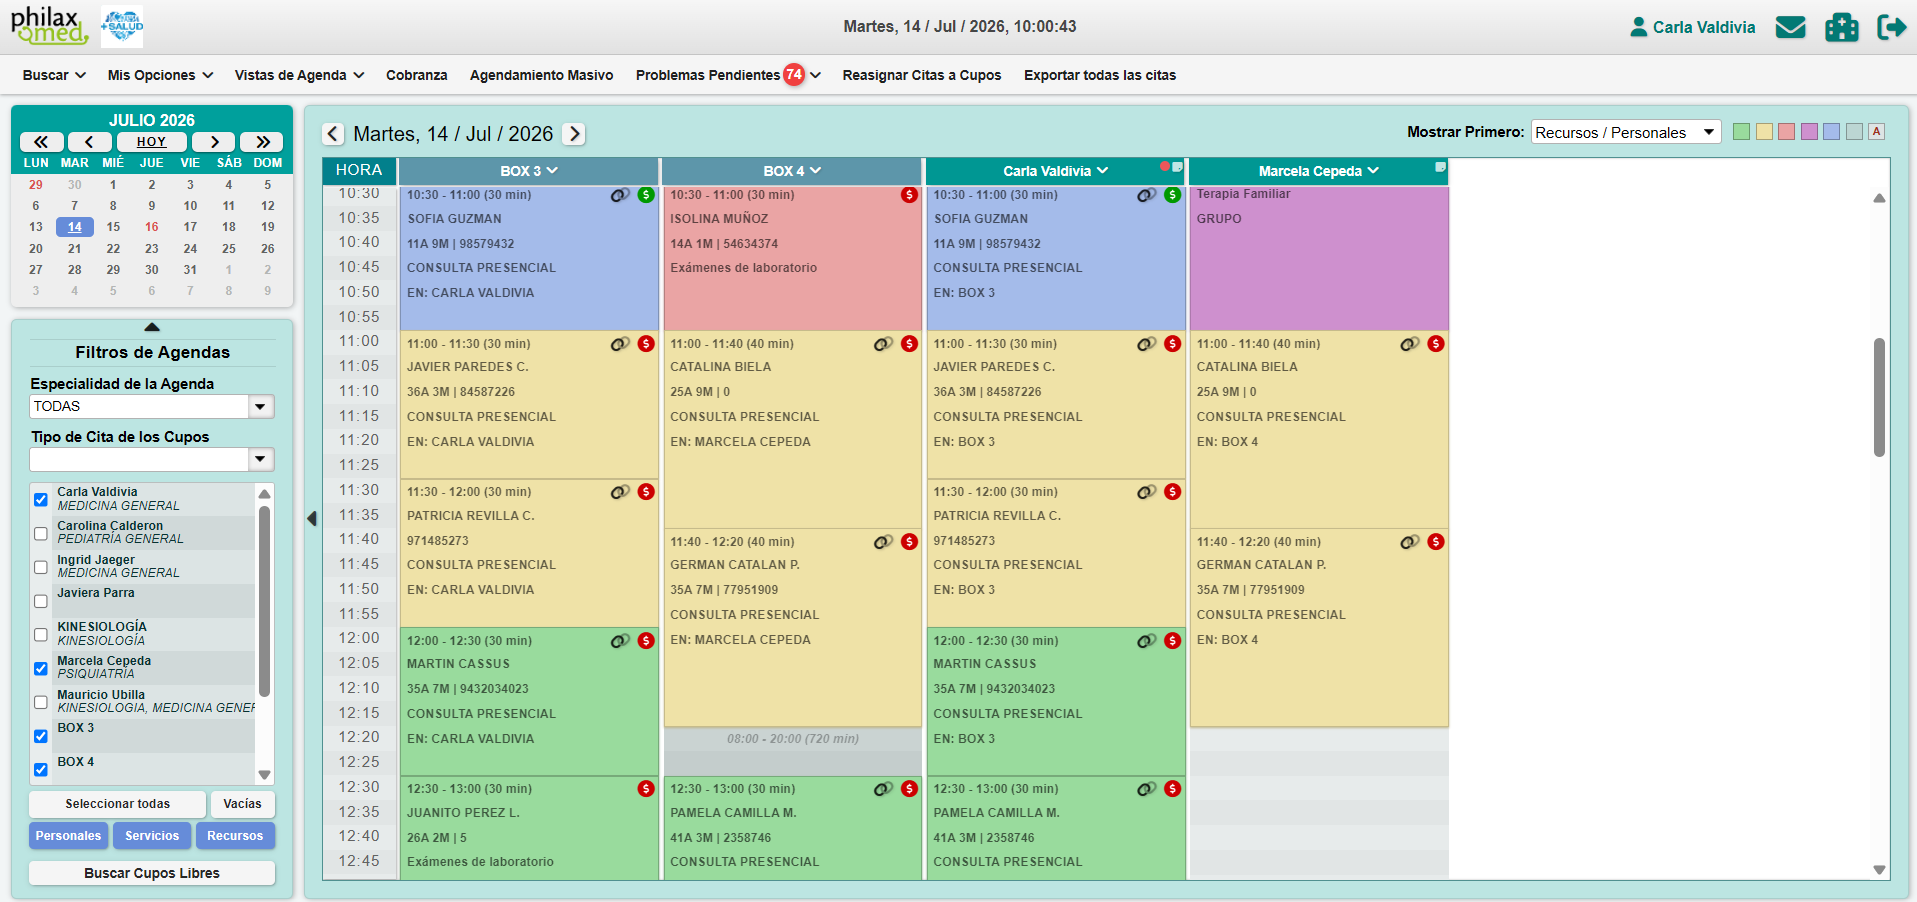Viewport: 1917px width, 902px height.
Task: Click the logout icon
Action: (1891, 27)
